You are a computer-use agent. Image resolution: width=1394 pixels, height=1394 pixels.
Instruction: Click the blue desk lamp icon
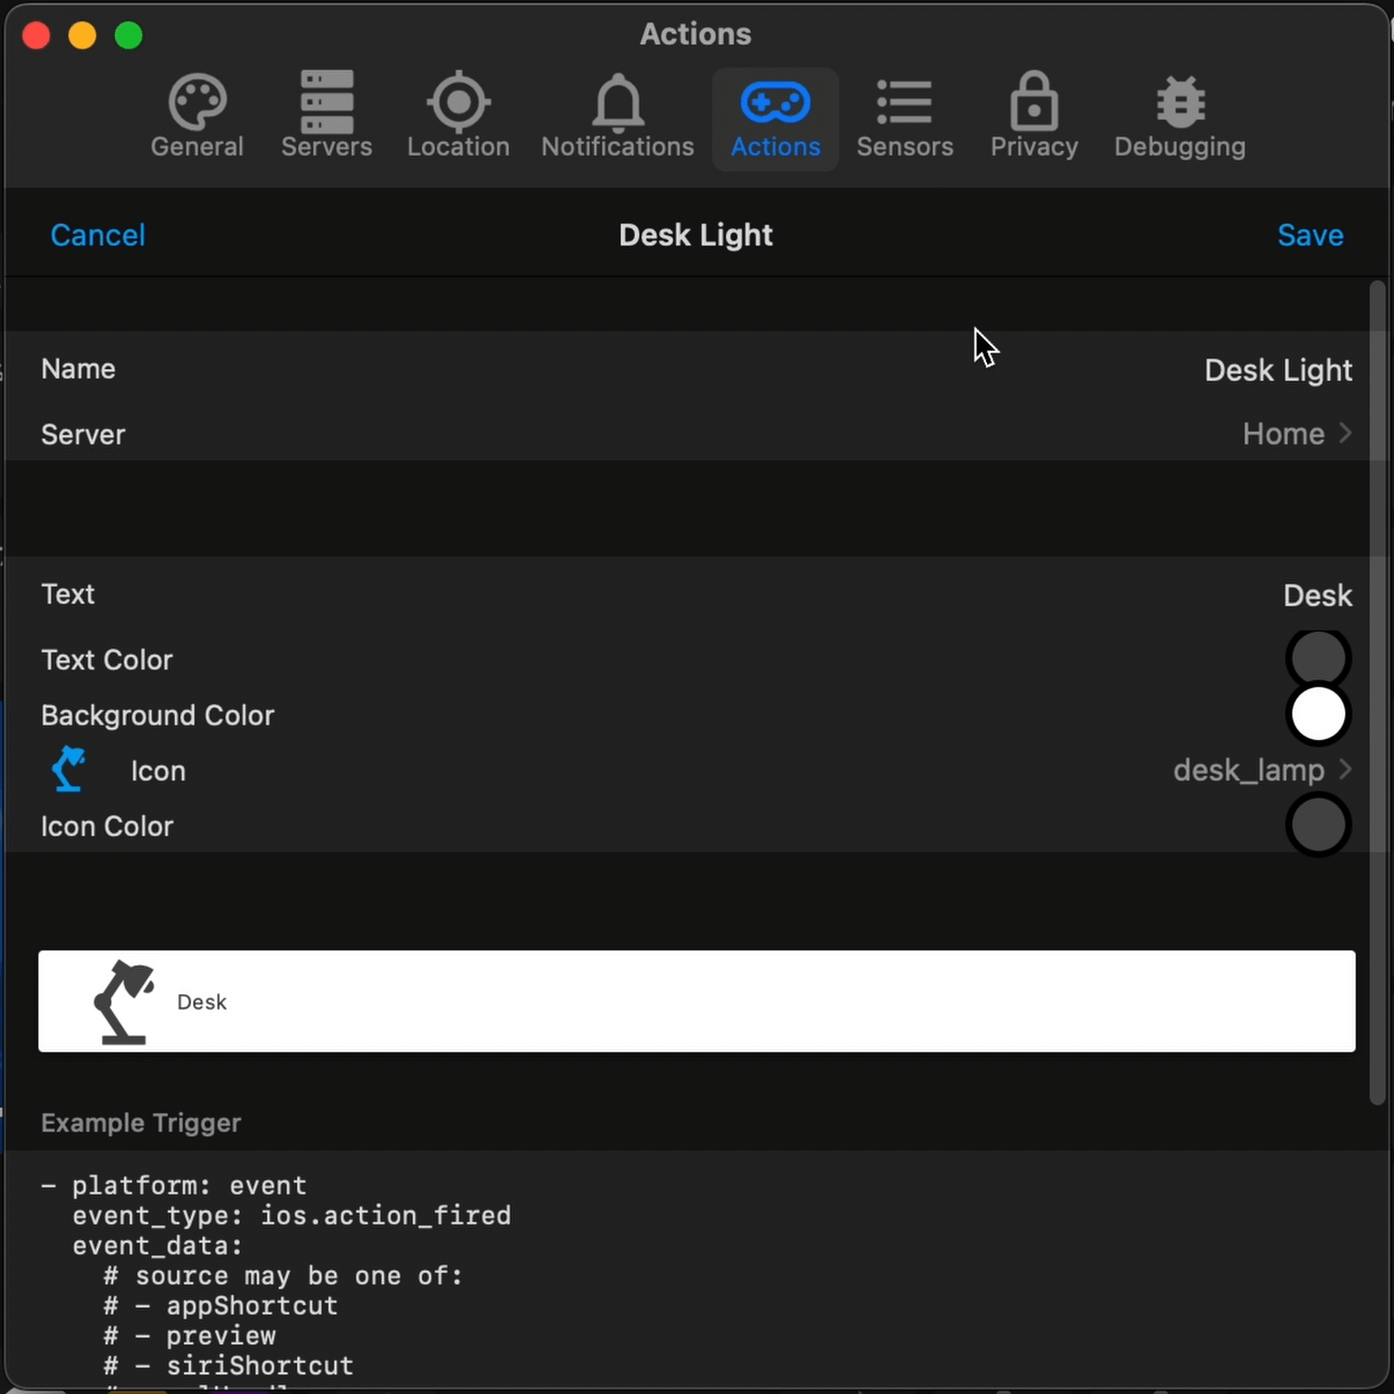pos(67,769)
